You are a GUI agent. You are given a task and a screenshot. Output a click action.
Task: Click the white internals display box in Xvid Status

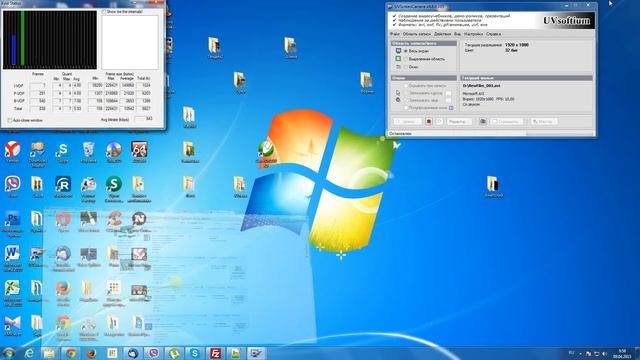click(x=130, y=42)
